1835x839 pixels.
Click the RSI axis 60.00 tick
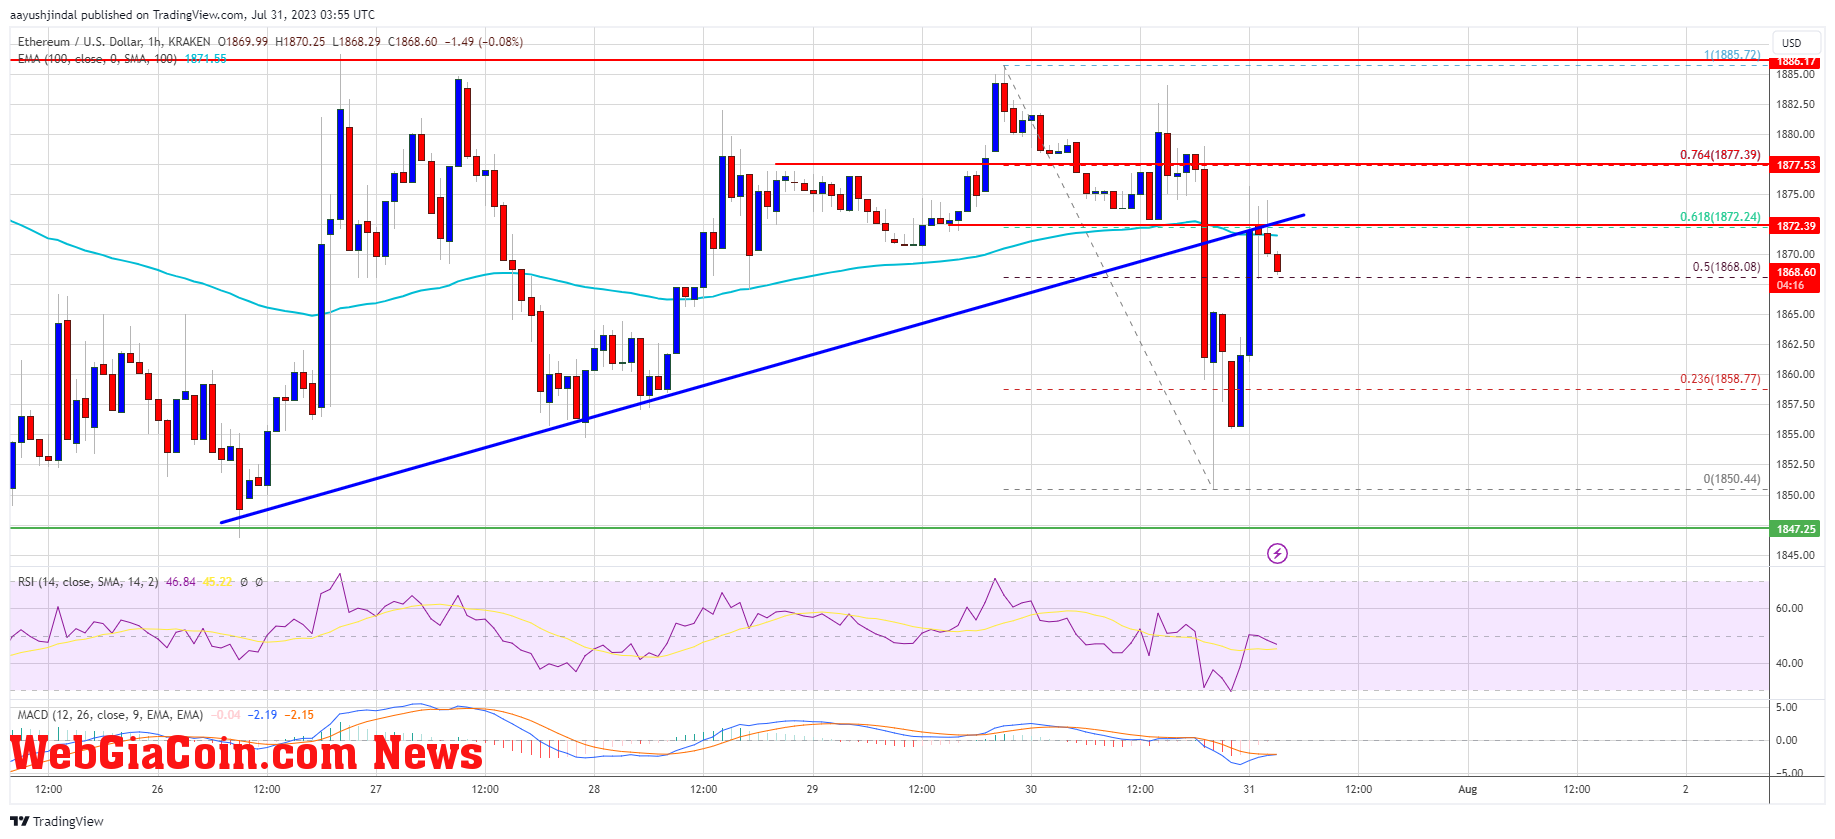pyautogui.click(x=1789, y=608)
